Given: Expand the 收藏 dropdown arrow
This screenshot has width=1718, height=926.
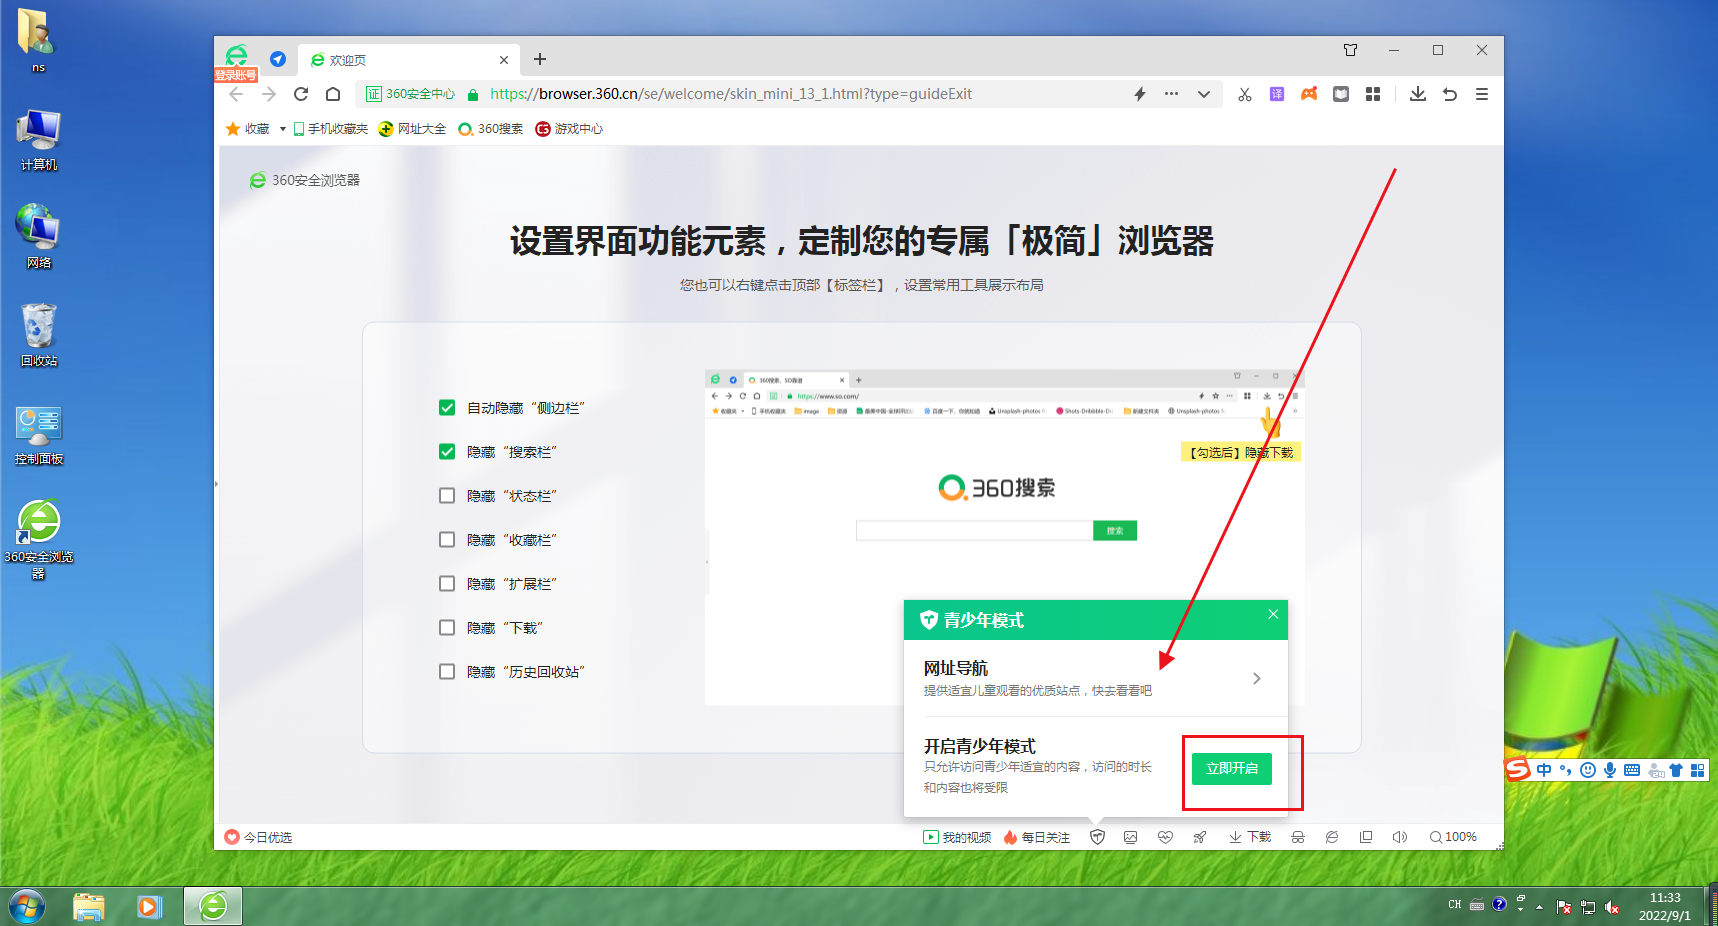Looking at the screenshot, I should (x=283, y=129).
